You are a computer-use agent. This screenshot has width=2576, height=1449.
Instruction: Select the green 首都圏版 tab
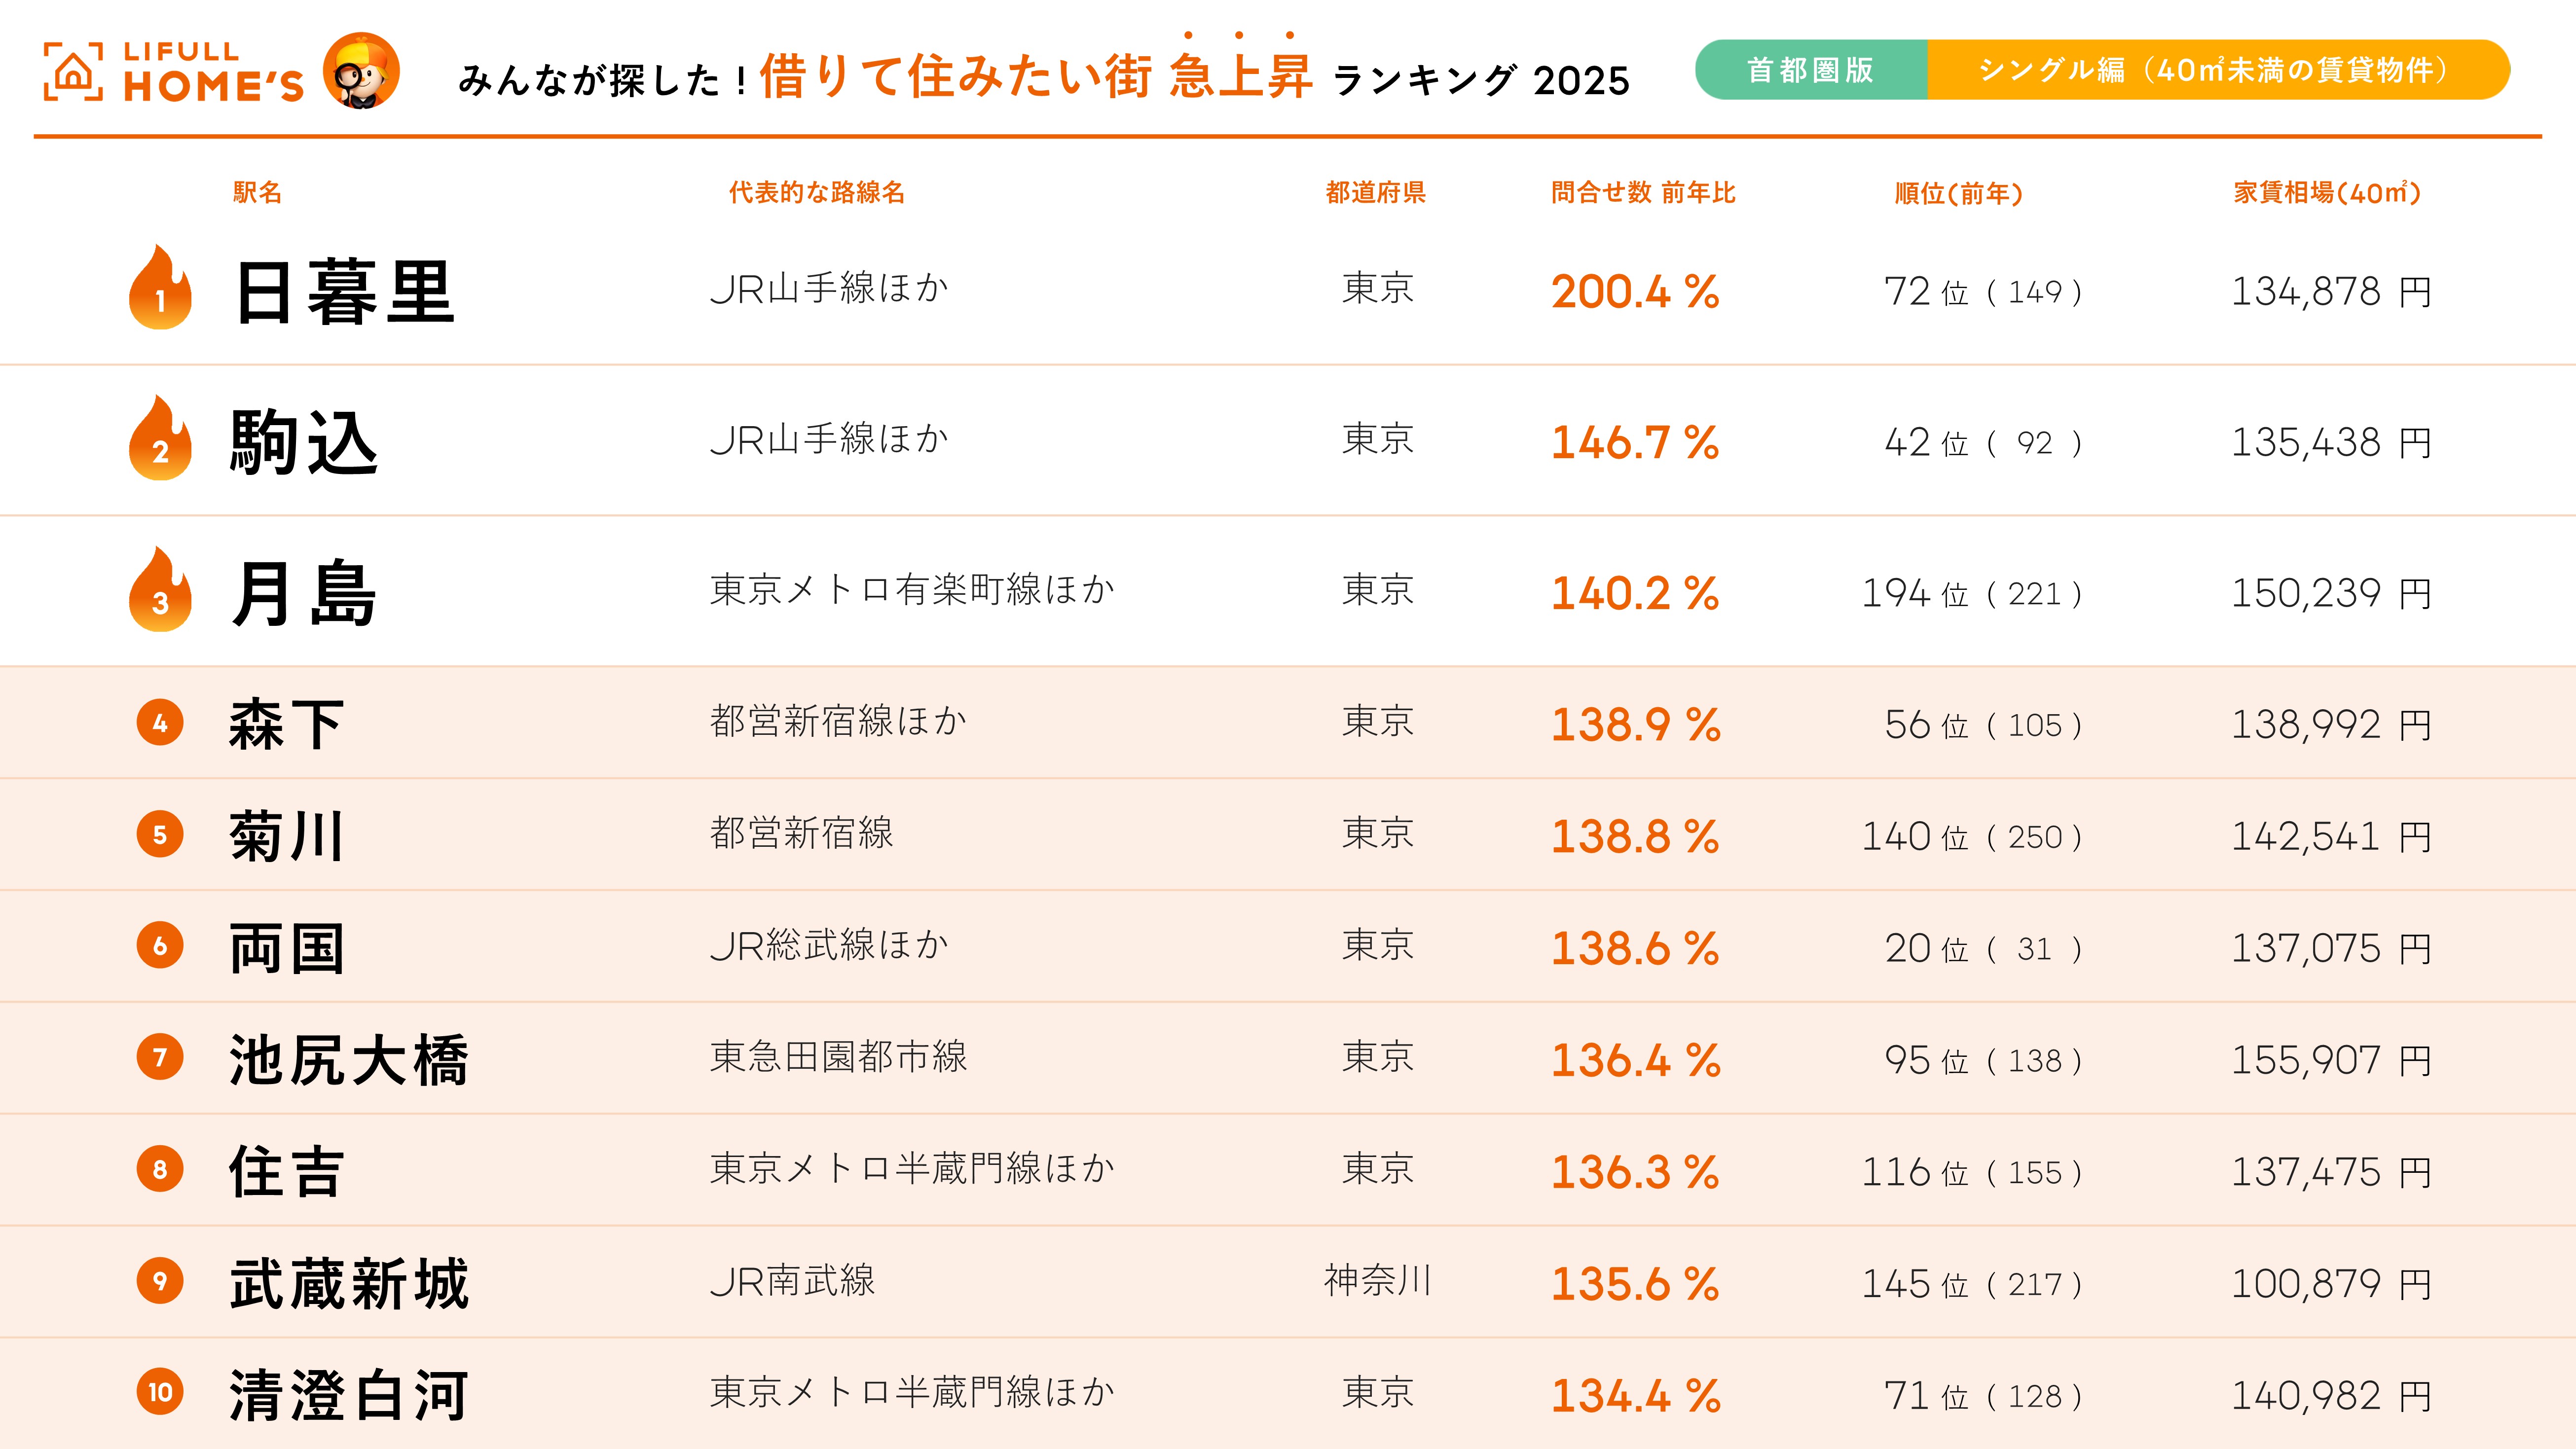(1811, 70)
